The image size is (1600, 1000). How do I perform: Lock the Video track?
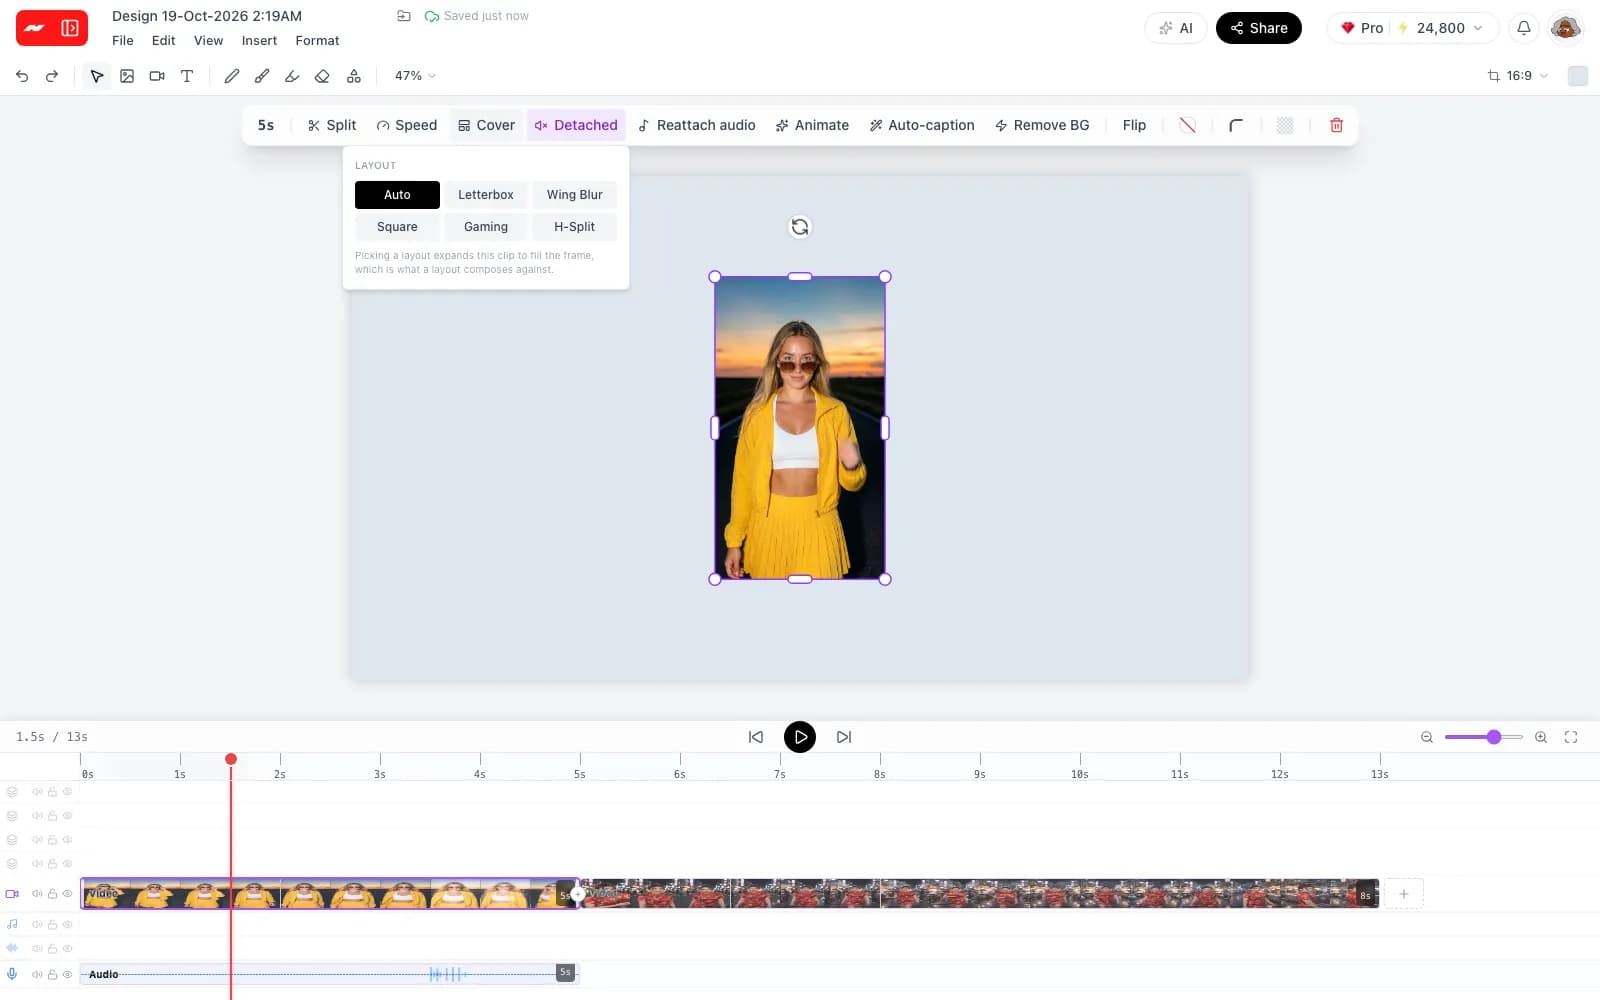coord(53,894)
